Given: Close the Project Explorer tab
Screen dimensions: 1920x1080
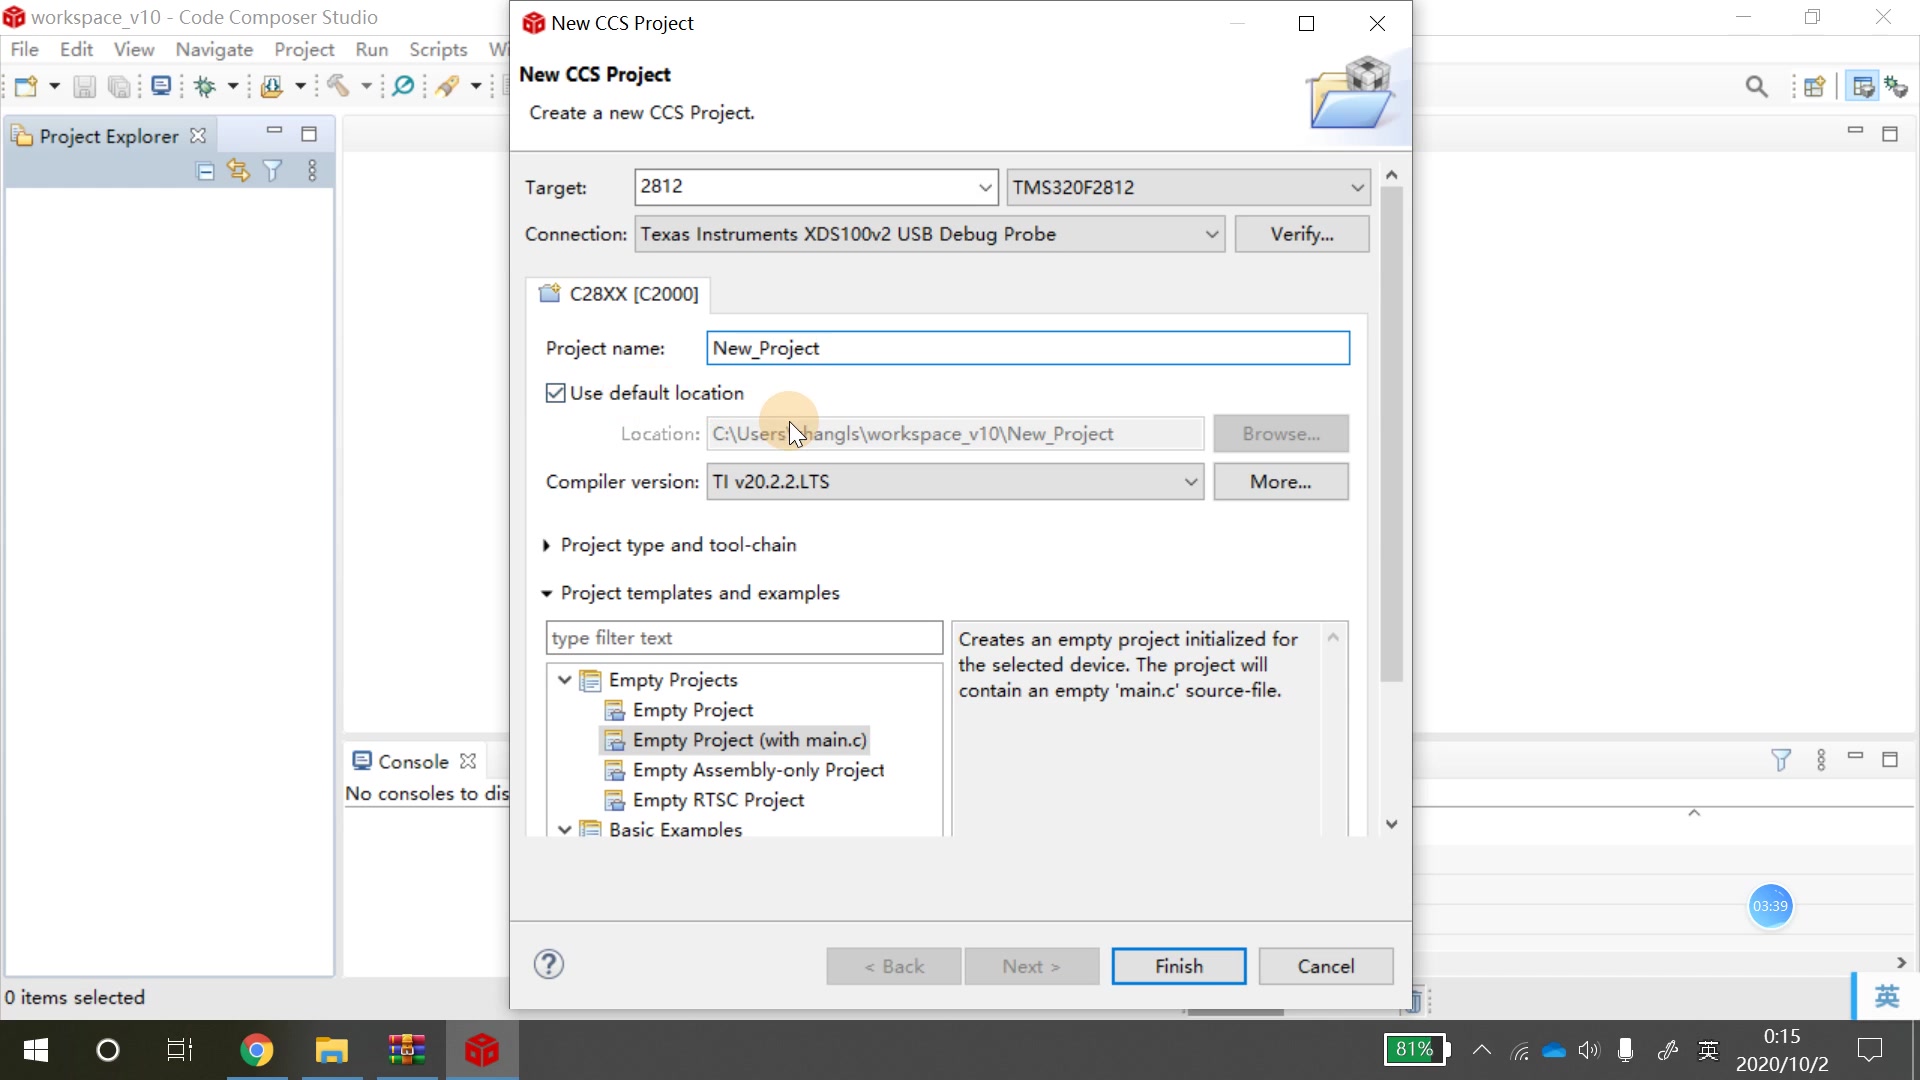Looking at the screenshot, I should point(198,136).
